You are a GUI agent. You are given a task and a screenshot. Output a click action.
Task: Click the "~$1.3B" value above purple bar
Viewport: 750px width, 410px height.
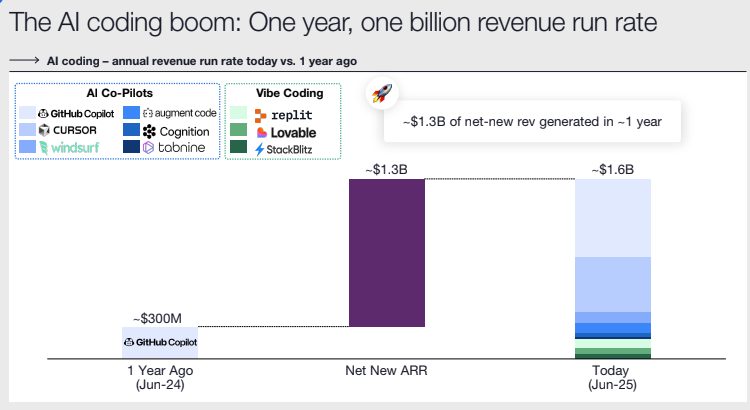point(386,170)
